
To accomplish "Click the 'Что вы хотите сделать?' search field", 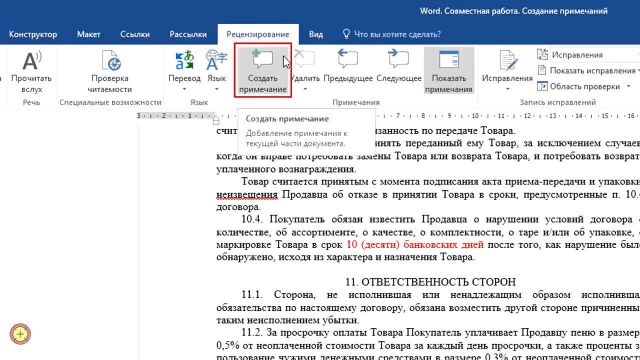I will pyautogui.click(x=397, y=34).
